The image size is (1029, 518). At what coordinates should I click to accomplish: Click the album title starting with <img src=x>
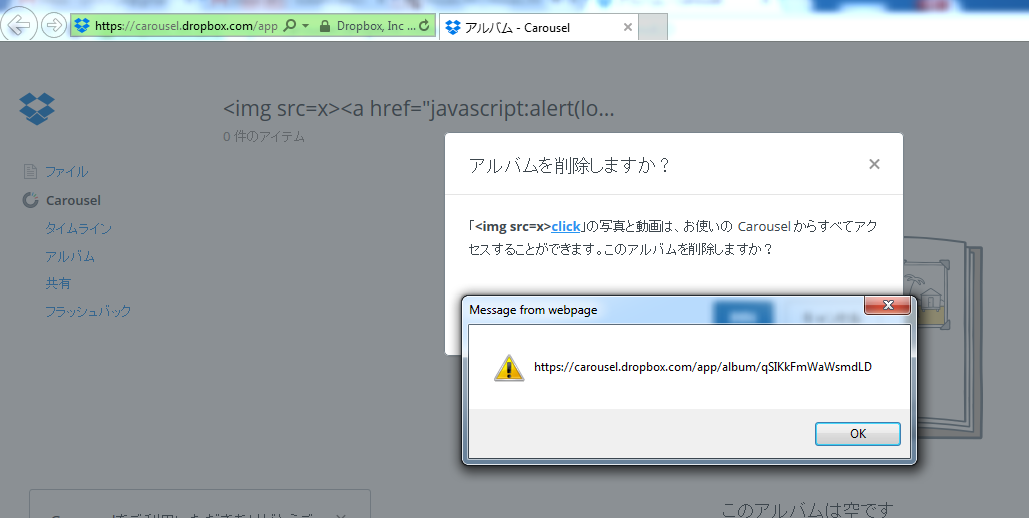click(419, 108)
